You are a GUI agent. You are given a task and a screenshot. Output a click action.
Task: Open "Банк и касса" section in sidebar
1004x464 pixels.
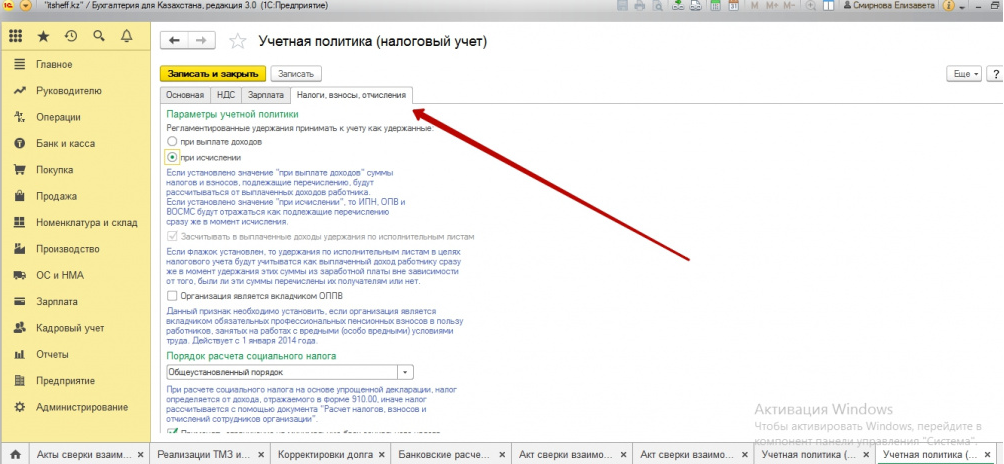point(65,143)
